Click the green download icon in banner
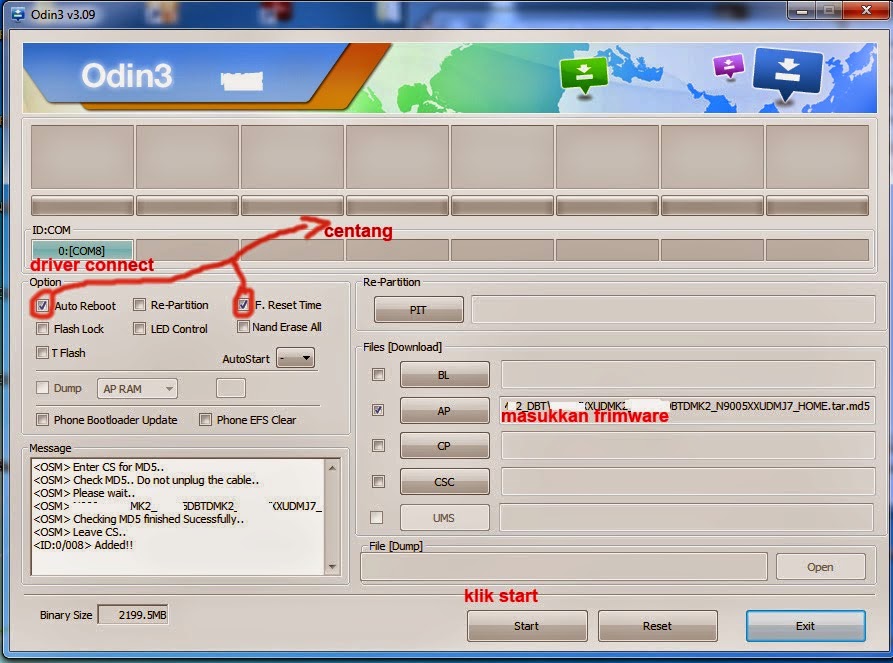This screenshot has height=663, width=893. (x=583, y=75)
